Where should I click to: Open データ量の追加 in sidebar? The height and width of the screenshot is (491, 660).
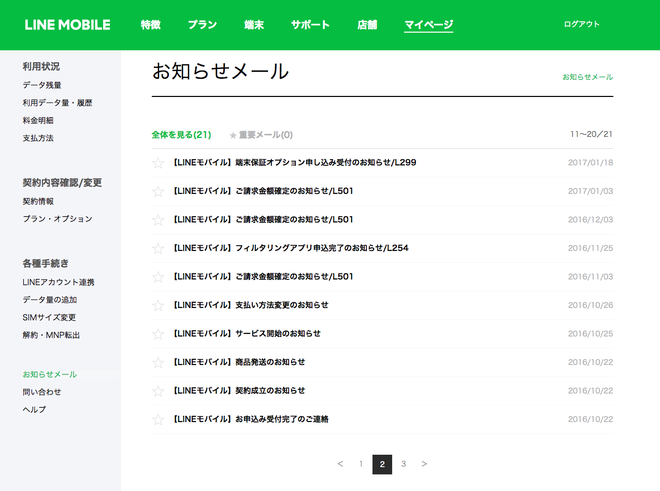pyautogui.click(x=50, y=300)
